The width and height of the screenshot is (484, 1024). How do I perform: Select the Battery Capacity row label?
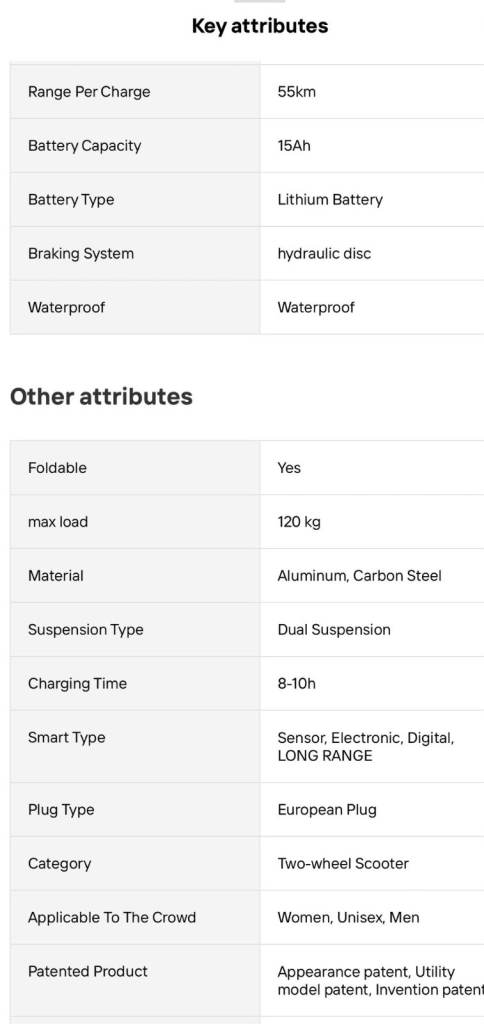pos(84,146)
